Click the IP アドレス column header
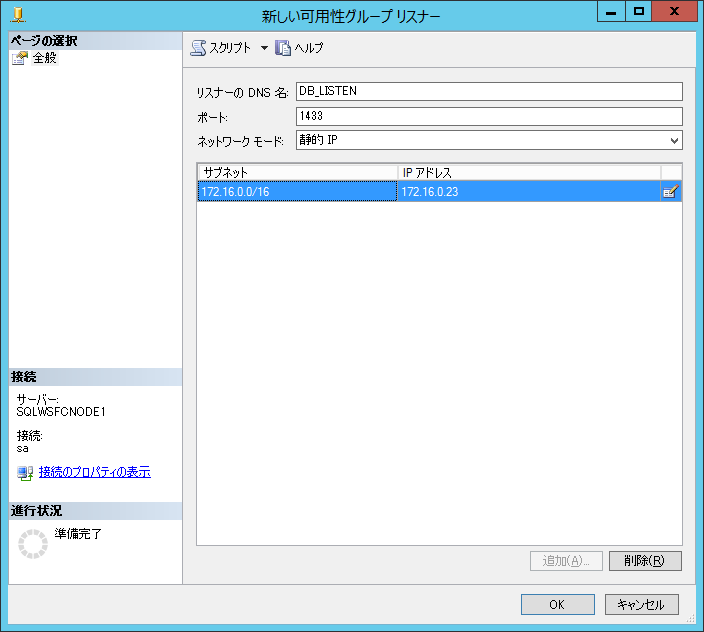This screenshot has width=704, height=632. [x=528, y=172]
